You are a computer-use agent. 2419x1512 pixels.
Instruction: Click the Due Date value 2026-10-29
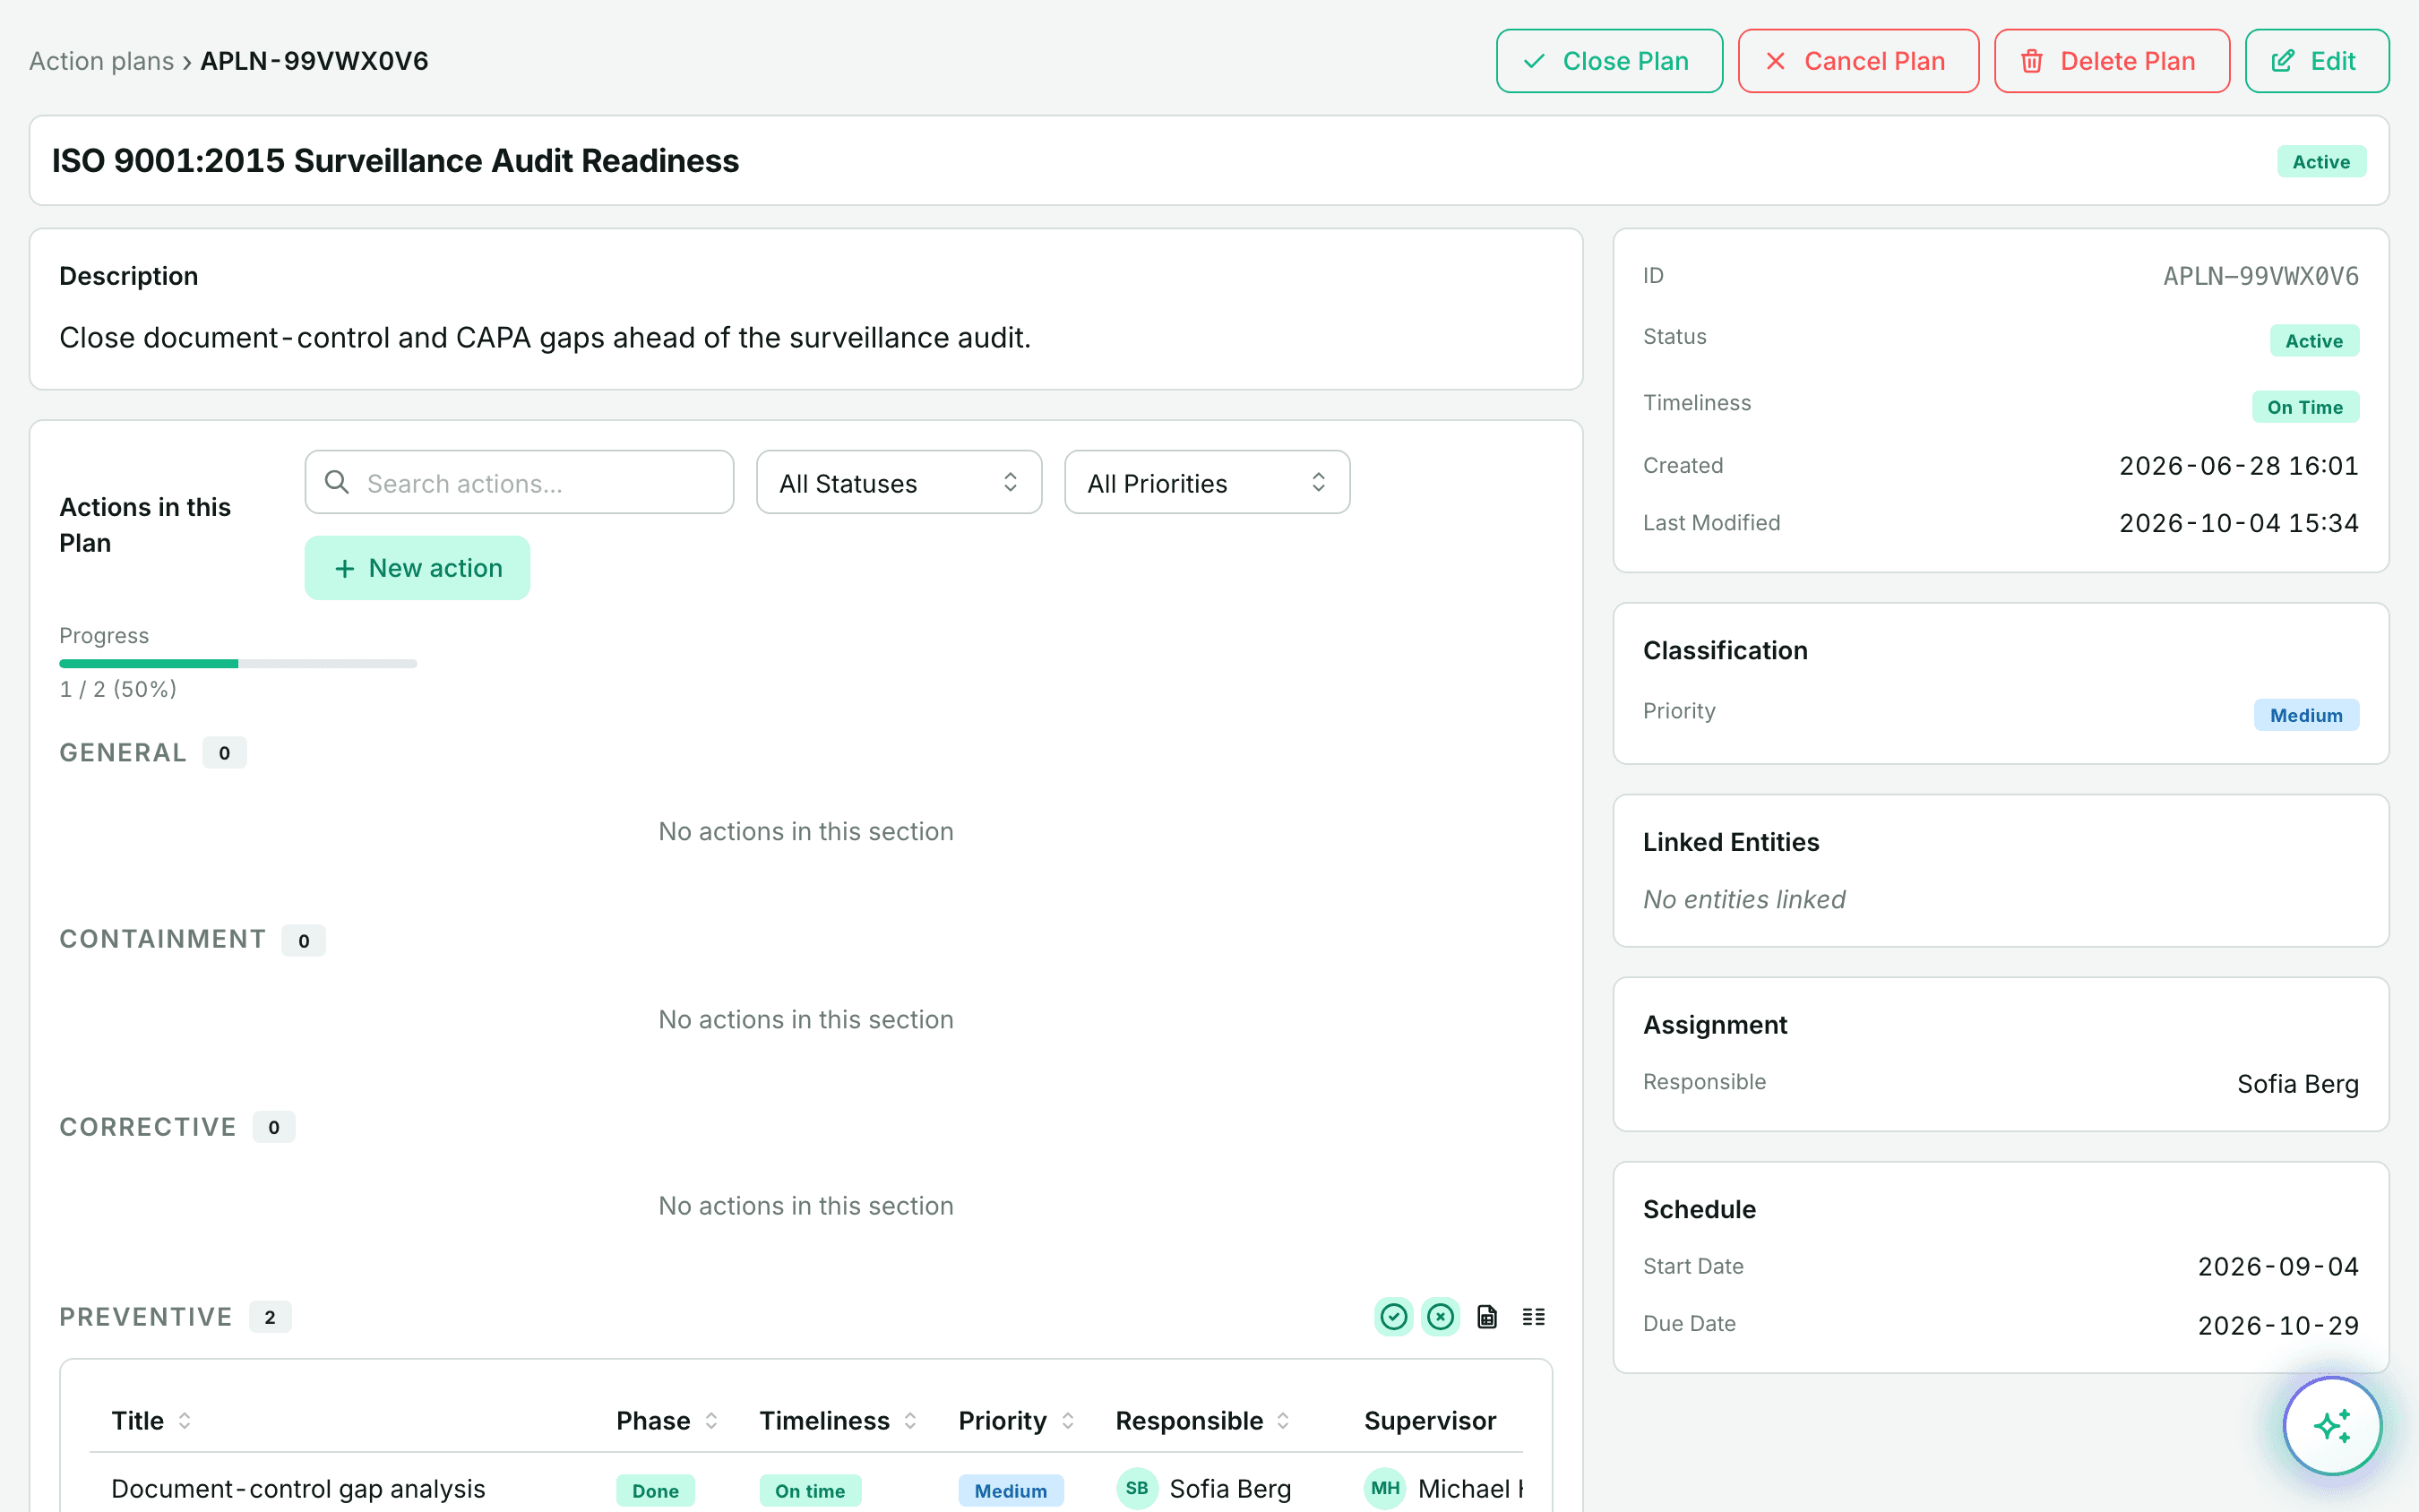coord(2278,1326)
